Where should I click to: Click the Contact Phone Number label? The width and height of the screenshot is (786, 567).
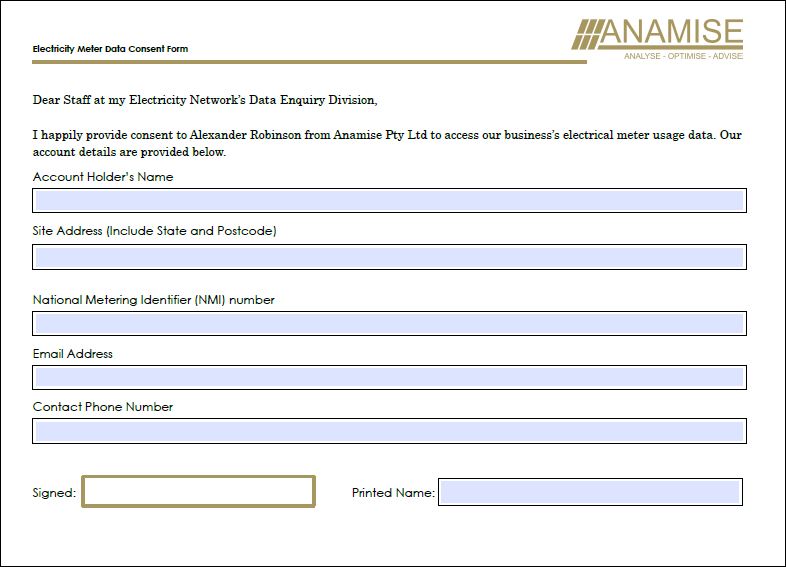103,407
